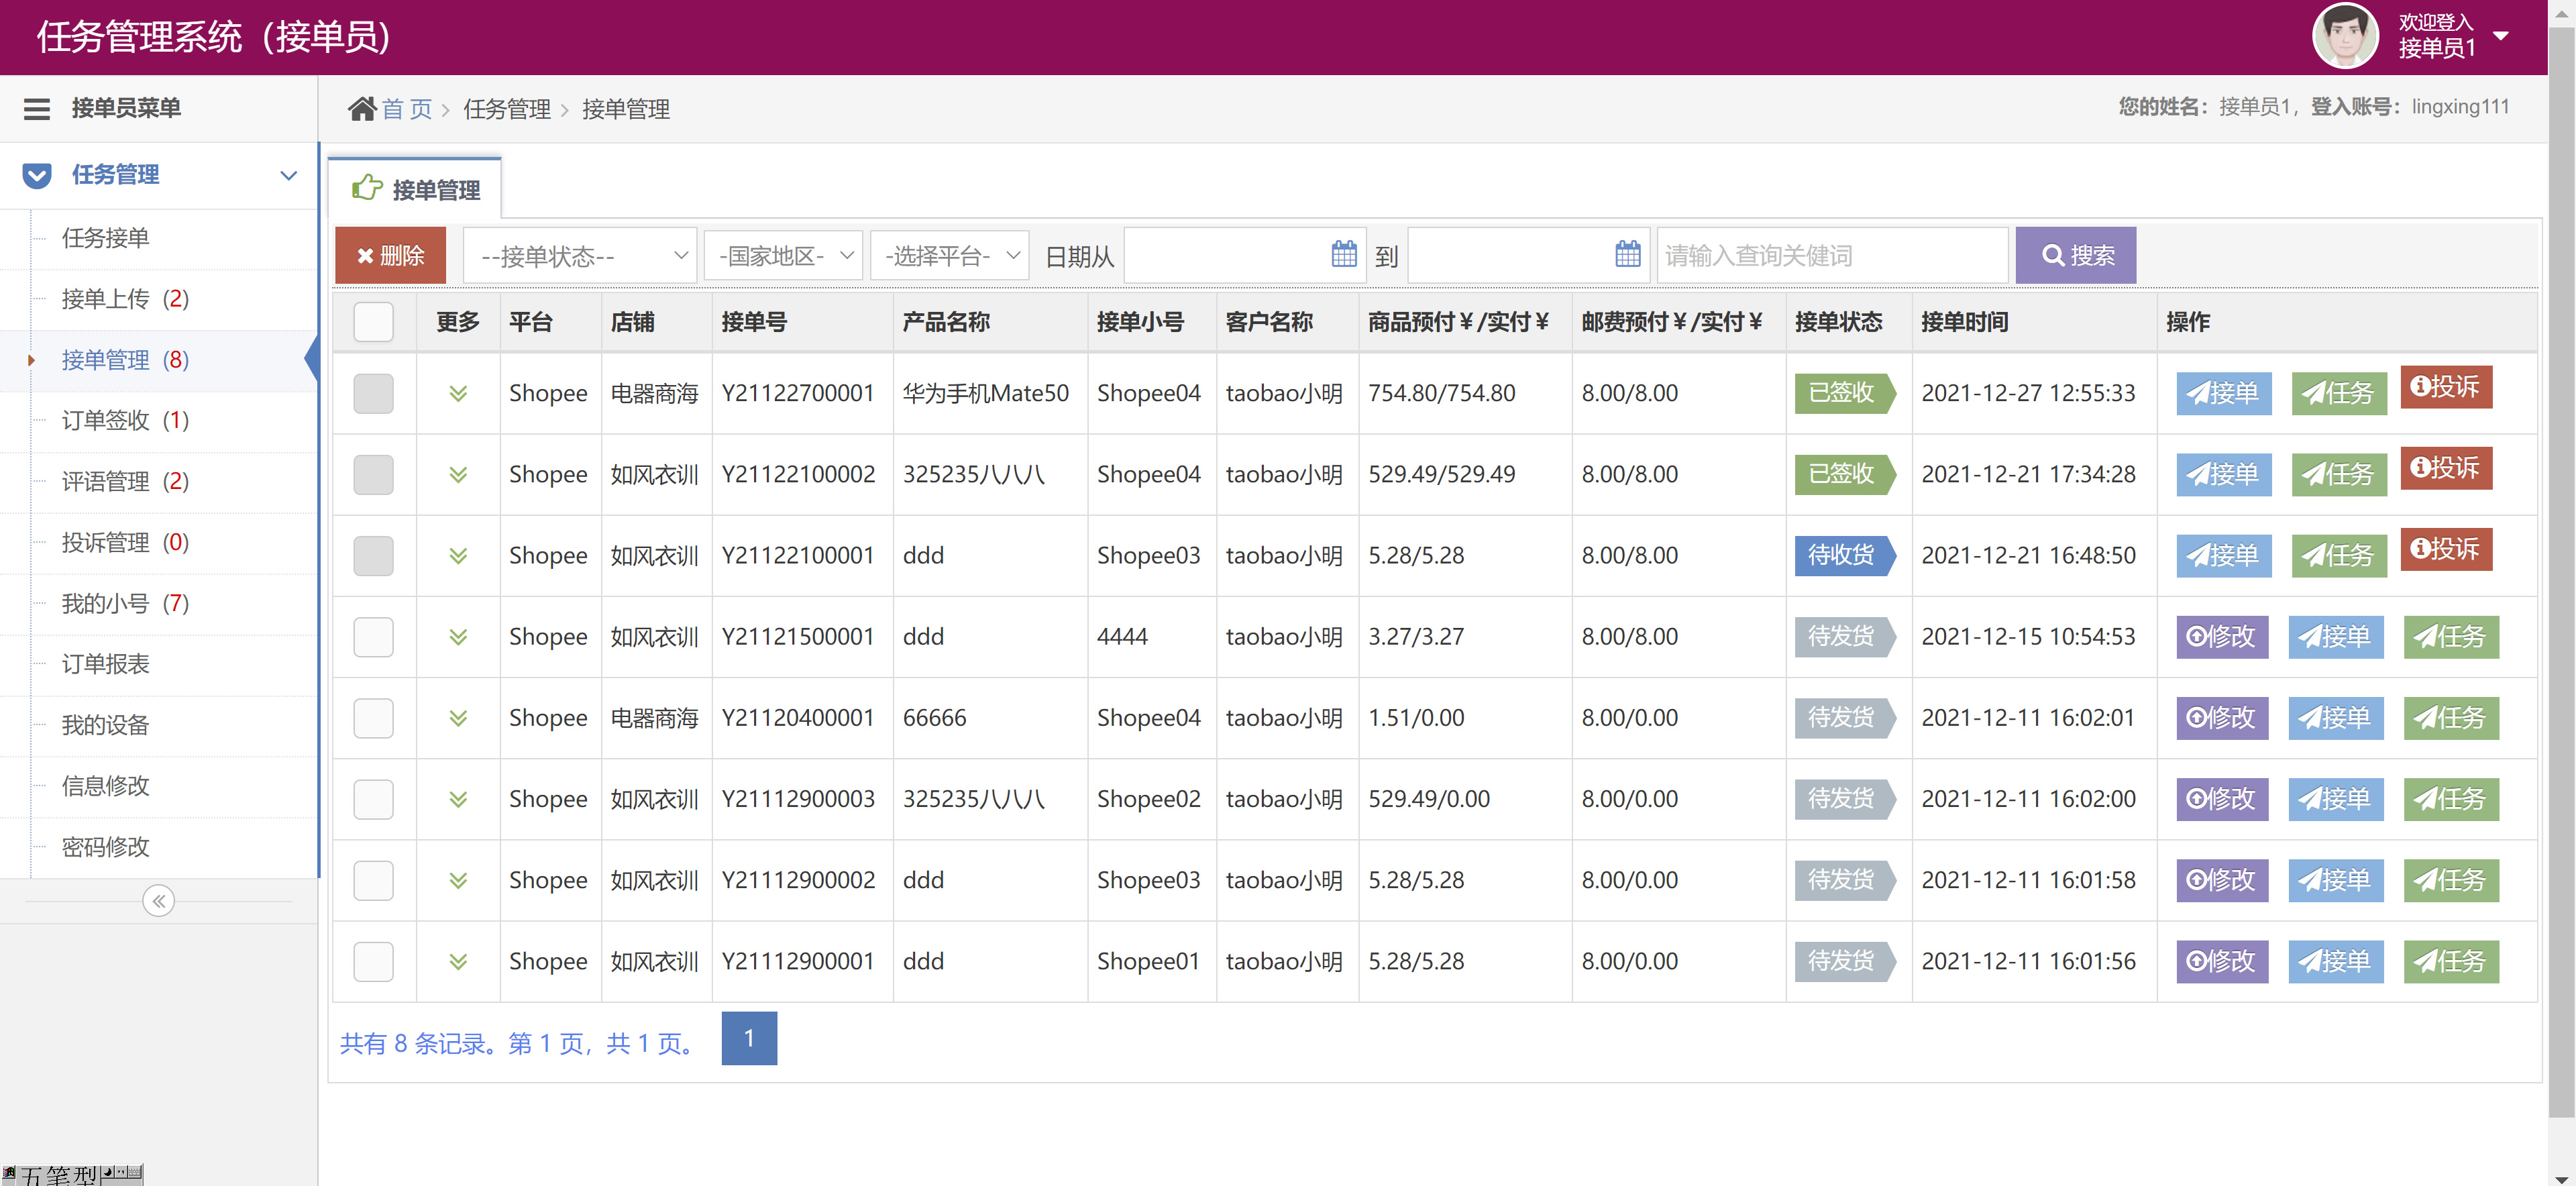The width and height of the screenshot is (2576, 1186).
Task: Open 我的小号 (7) in the sidebar
Action: click(x=125, y=603)
